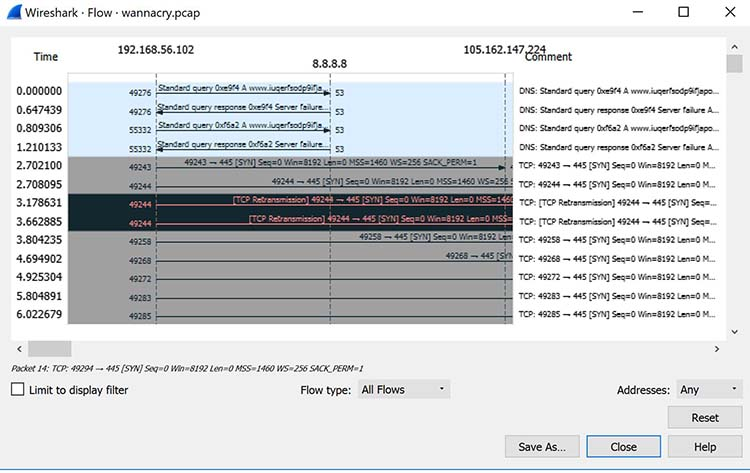Select flow row at time 0.809306
This screenshot has width=750, height=473.
pyautogui.click(x=290, y=129)
